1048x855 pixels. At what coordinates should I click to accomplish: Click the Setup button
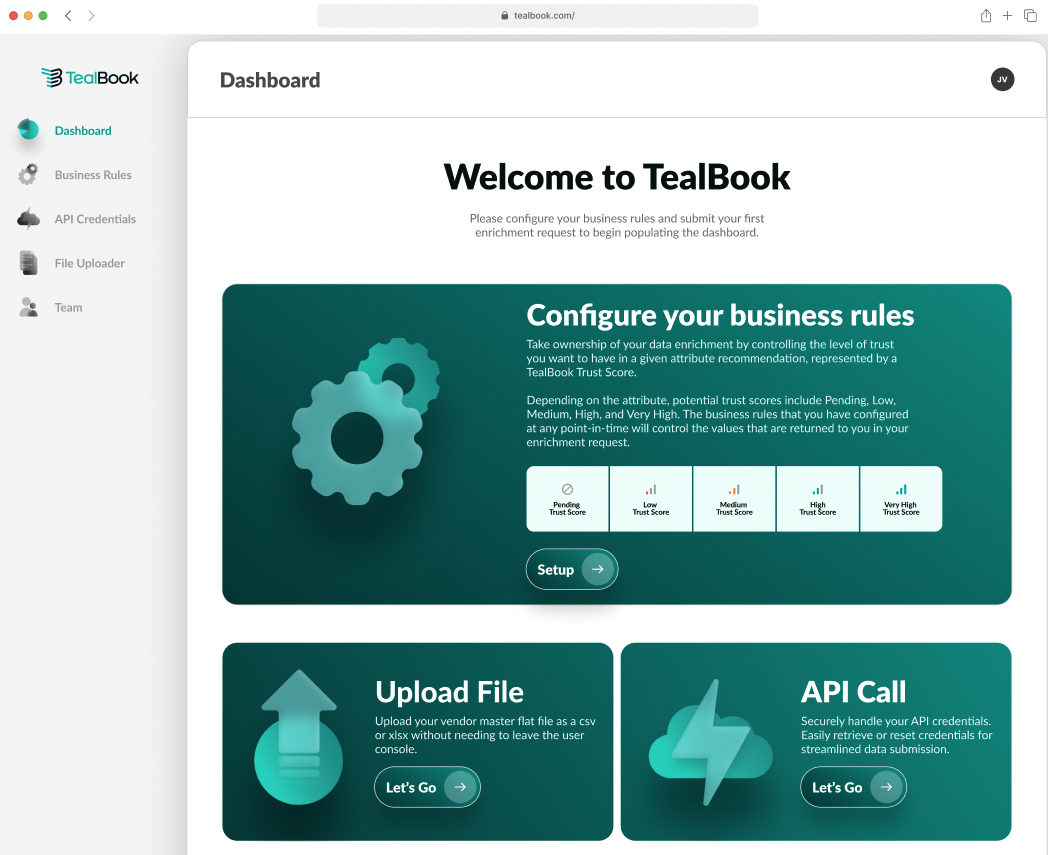tap(572, 569)
